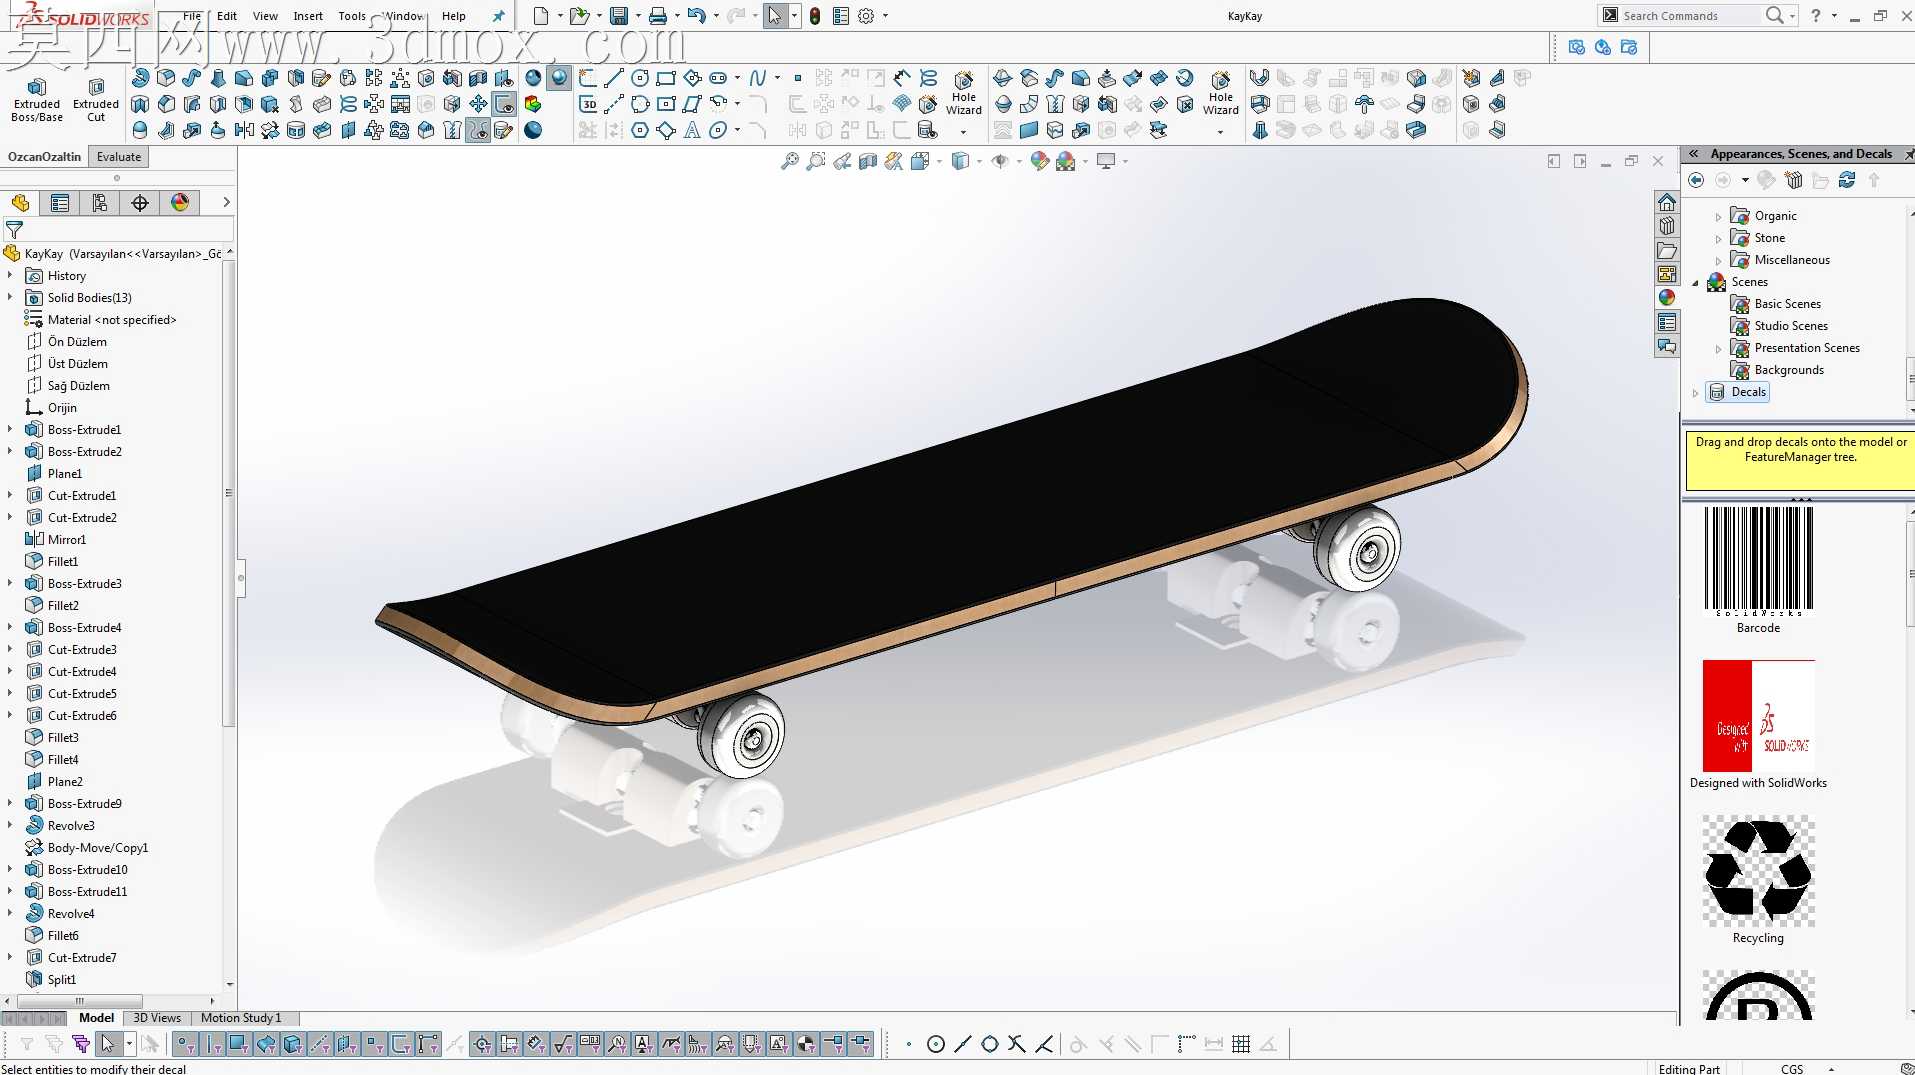The image size is (1915, 1075).
Task: Select the Designed with SolidWorks decal
Action: [1759, 716]
